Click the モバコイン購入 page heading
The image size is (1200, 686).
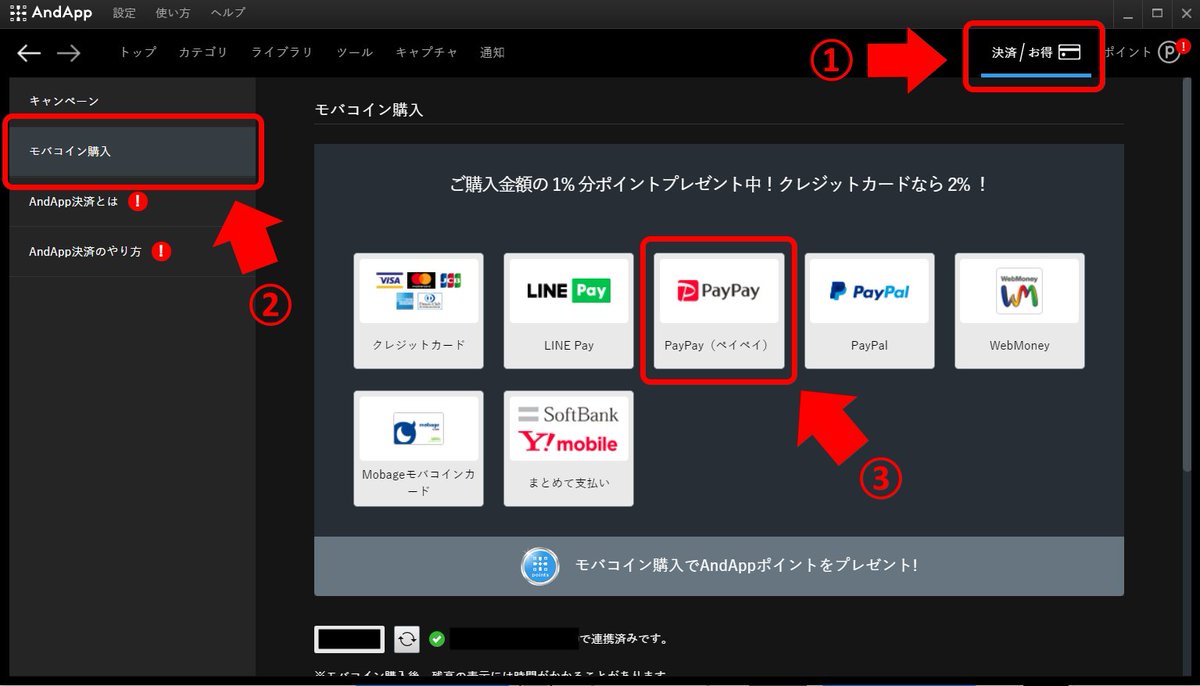click(369, 110)
